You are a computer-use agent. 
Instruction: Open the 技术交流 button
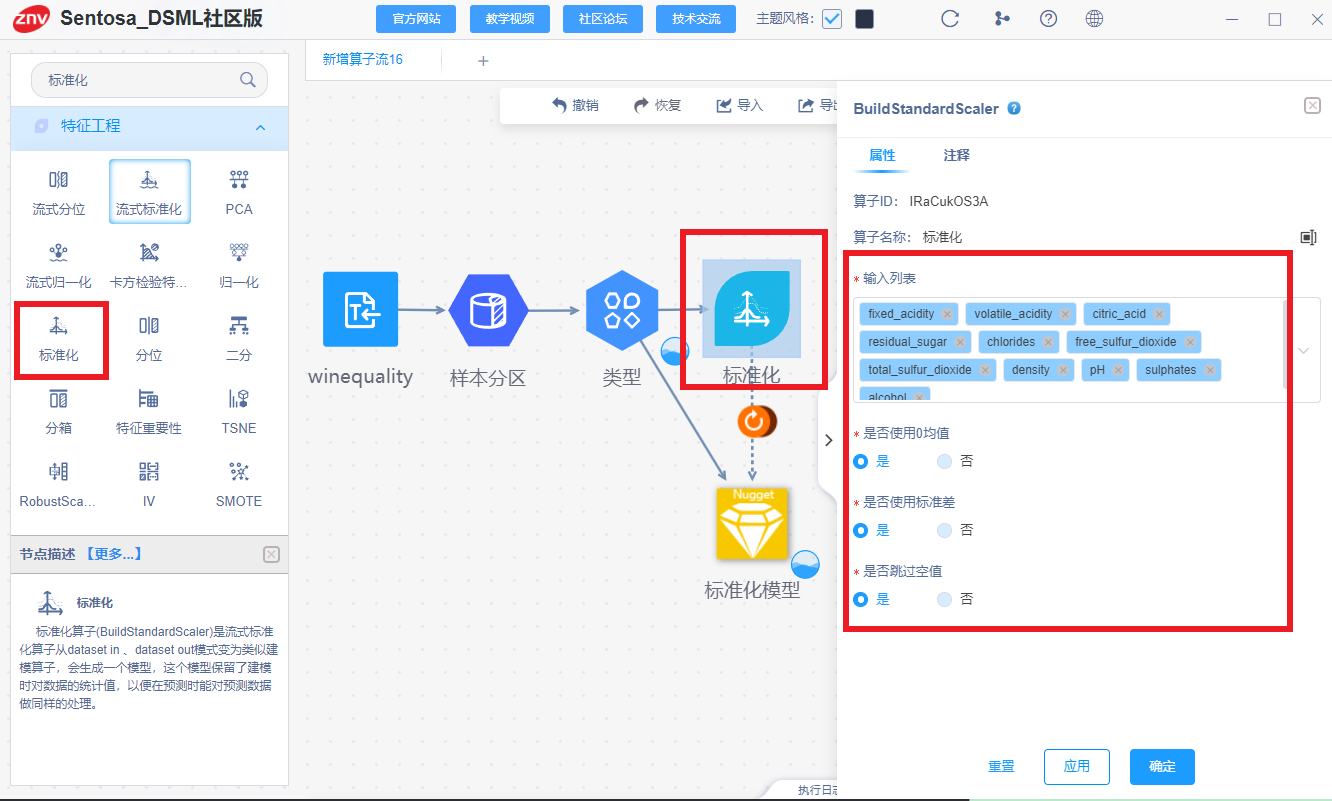tap(696, 19)
